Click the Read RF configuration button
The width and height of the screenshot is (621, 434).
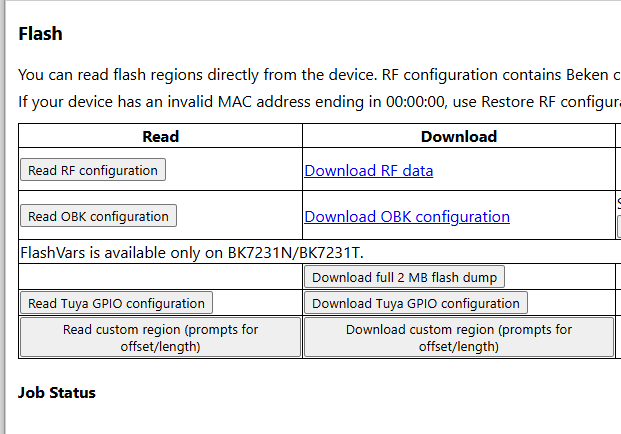pos(93,170)
